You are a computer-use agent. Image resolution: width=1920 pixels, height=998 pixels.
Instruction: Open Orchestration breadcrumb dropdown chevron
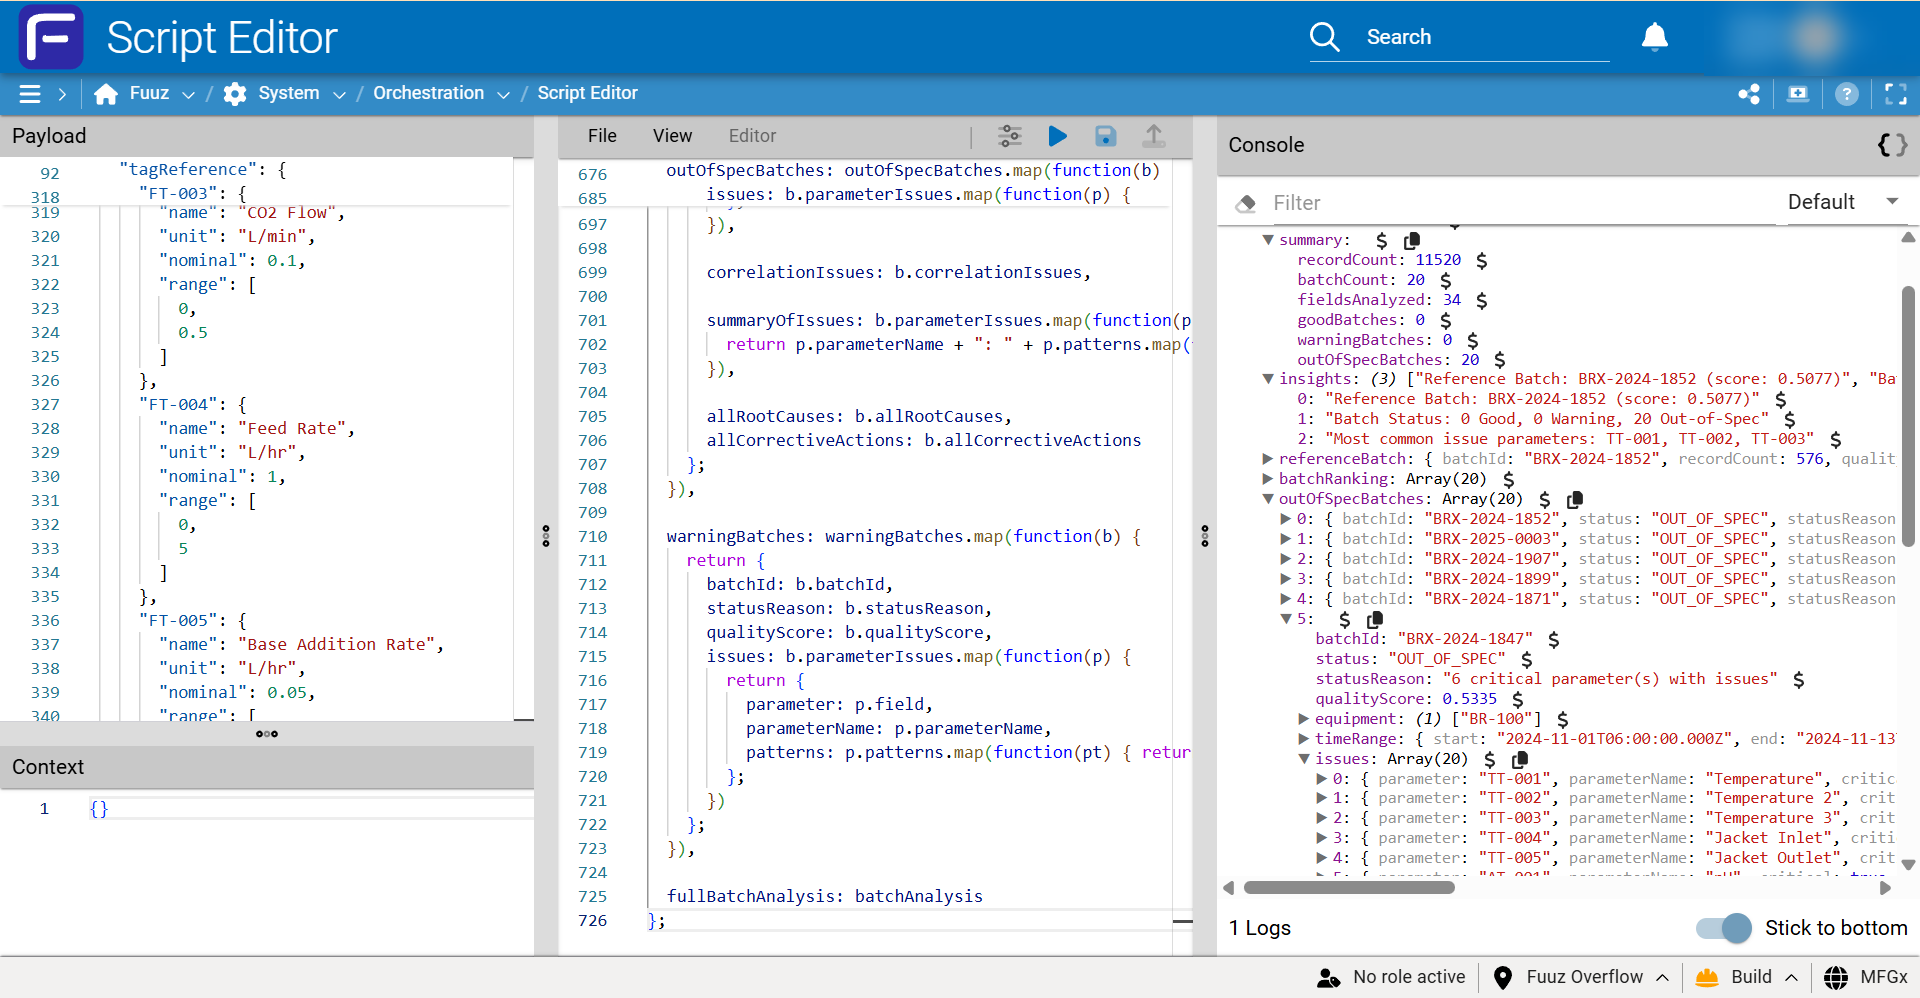[x=503, y=95]
